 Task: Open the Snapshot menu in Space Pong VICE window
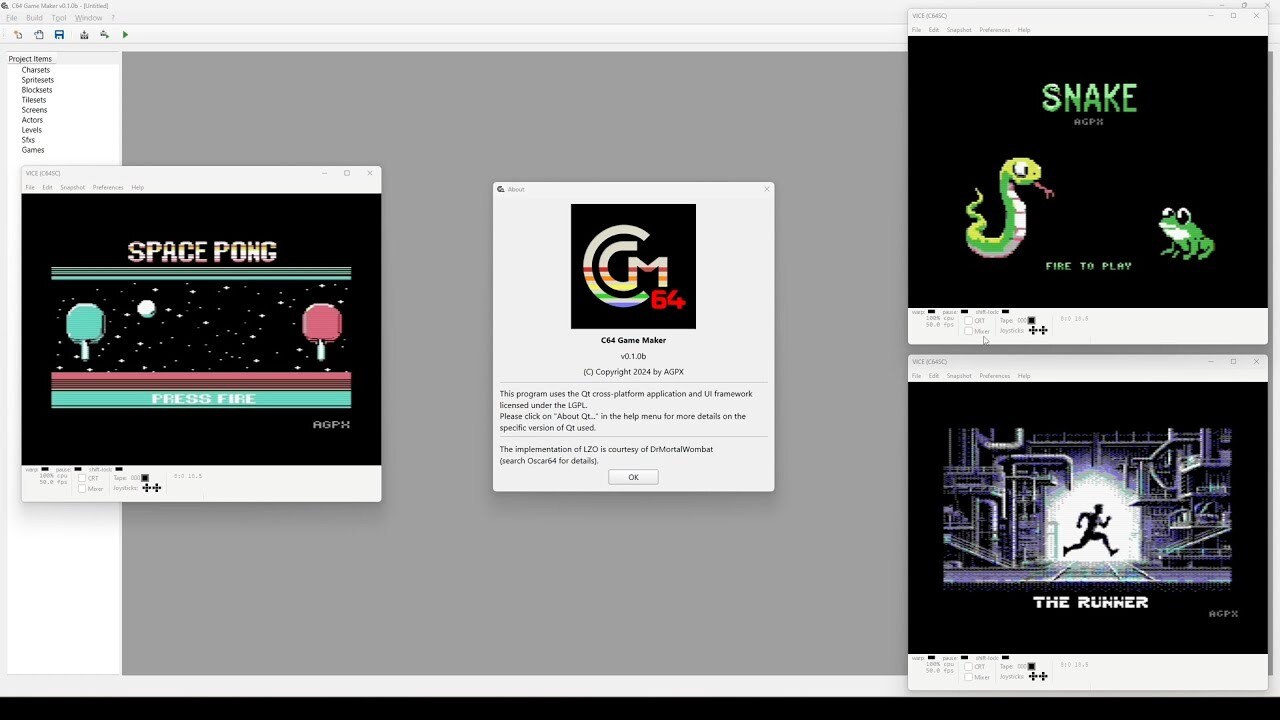pos(72,188)
